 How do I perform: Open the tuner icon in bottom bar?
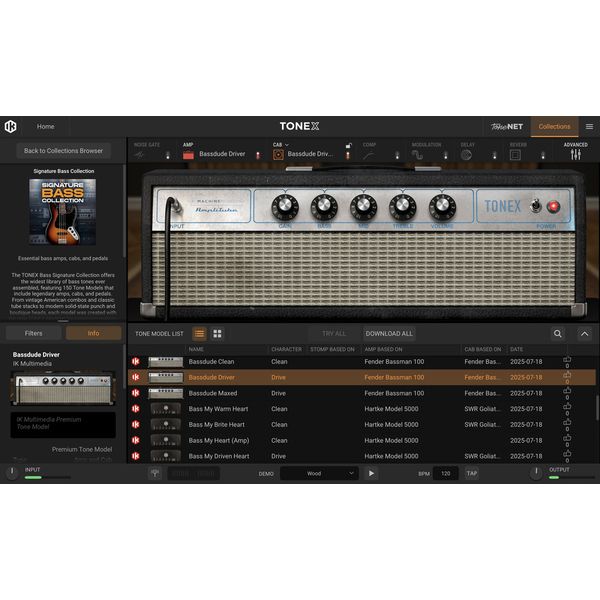tap(155, 473)
